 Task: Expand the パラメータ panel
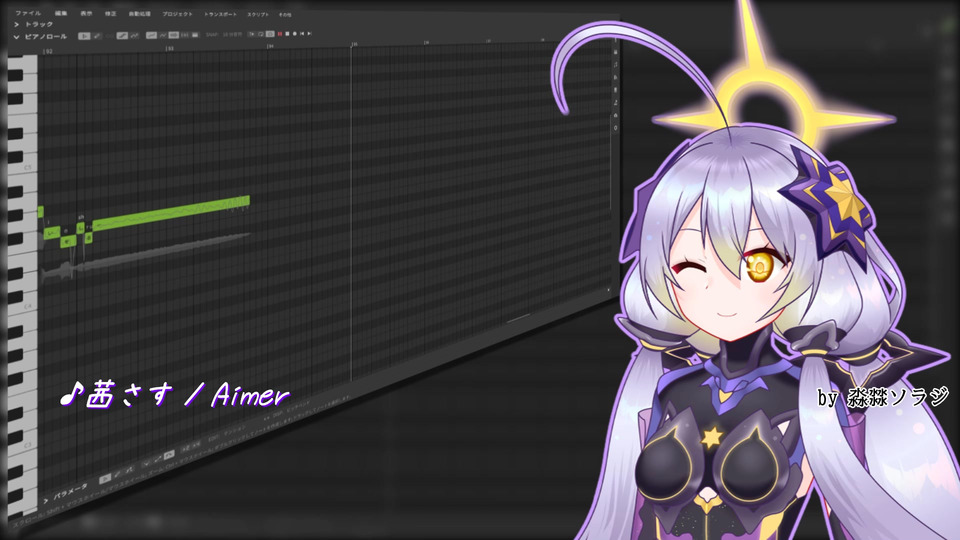46,501
